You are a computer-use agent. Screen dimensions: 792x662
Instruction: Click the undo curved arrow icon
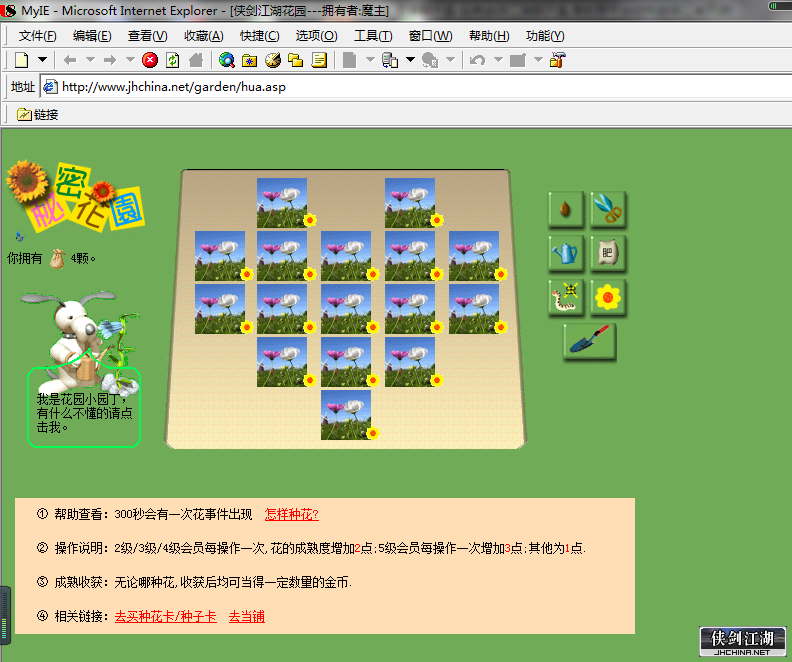pos(477,61)
